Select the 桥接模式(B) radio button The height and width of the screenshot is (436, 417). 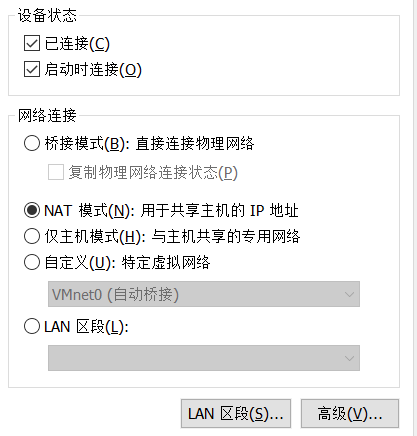click(x=32, y=144)
